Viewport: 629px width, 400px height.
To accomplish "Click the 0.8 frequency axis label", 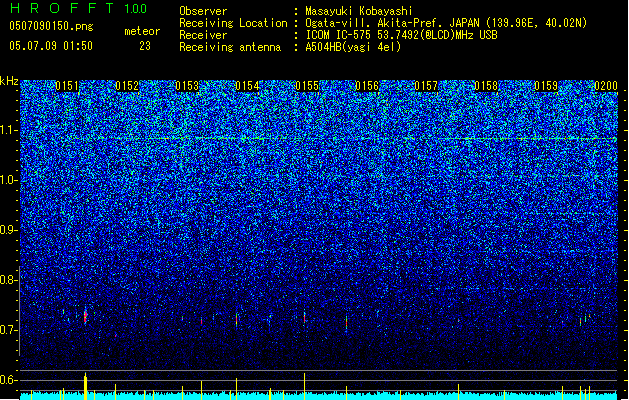I will click(8, 280).
